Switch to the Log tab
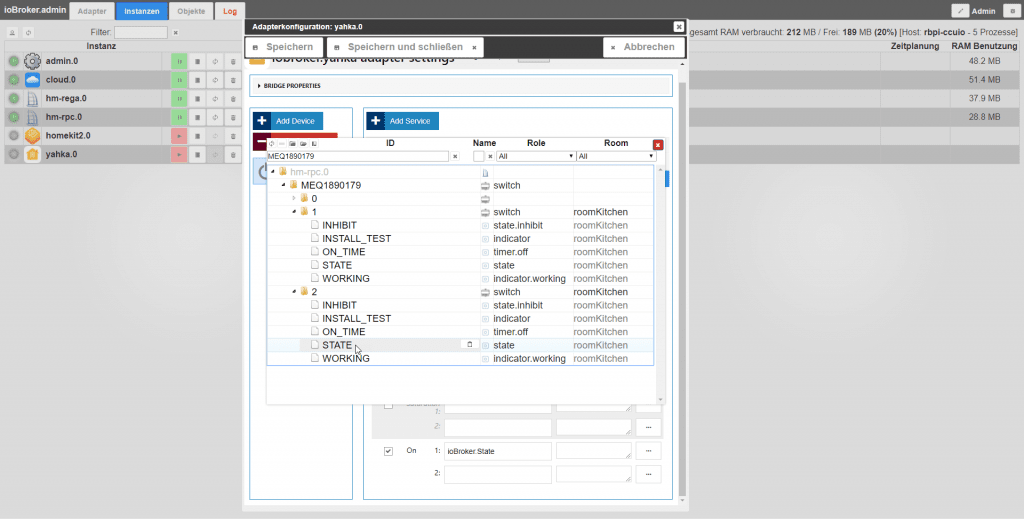The height and width of the screenshot is (519, 1024). click(230, 11)
